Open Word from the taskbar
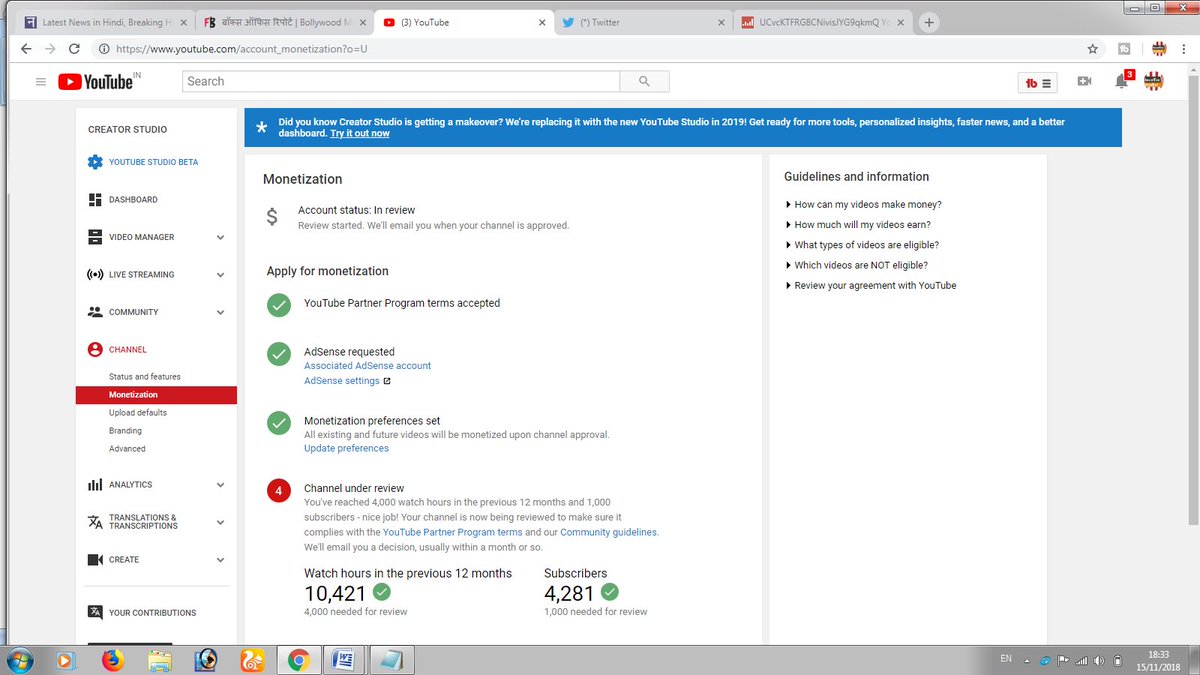Viewport: 1200px width, 675px height. click(x=343, y=660)
